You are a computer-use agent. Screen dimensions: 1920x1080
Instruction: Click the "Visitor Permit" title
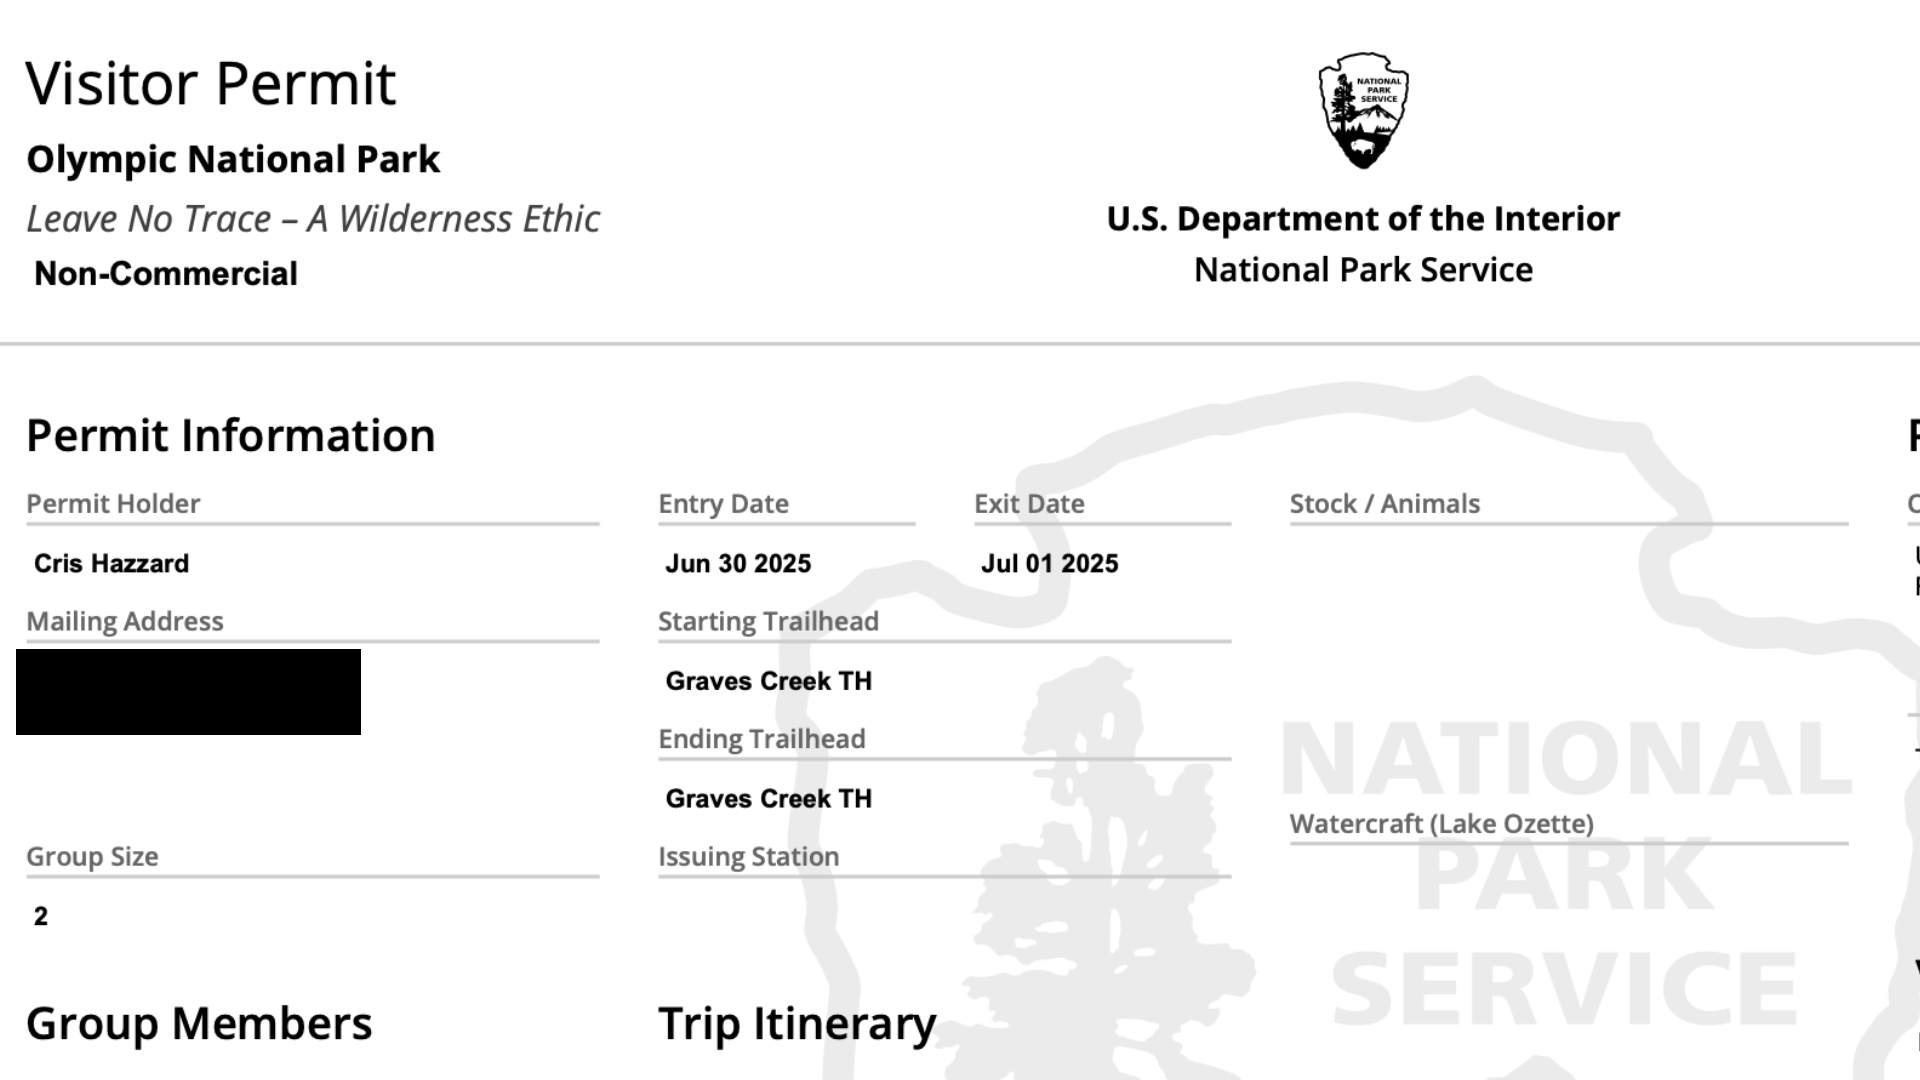[x=211, y=83]
